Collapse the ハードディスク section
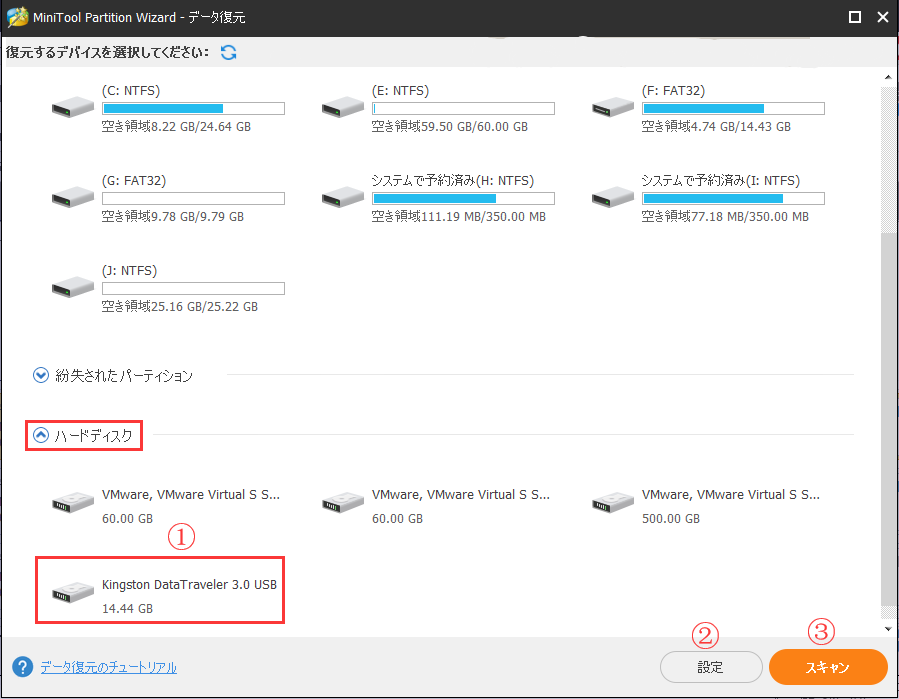Screen dimensions: 899x699 41,435
